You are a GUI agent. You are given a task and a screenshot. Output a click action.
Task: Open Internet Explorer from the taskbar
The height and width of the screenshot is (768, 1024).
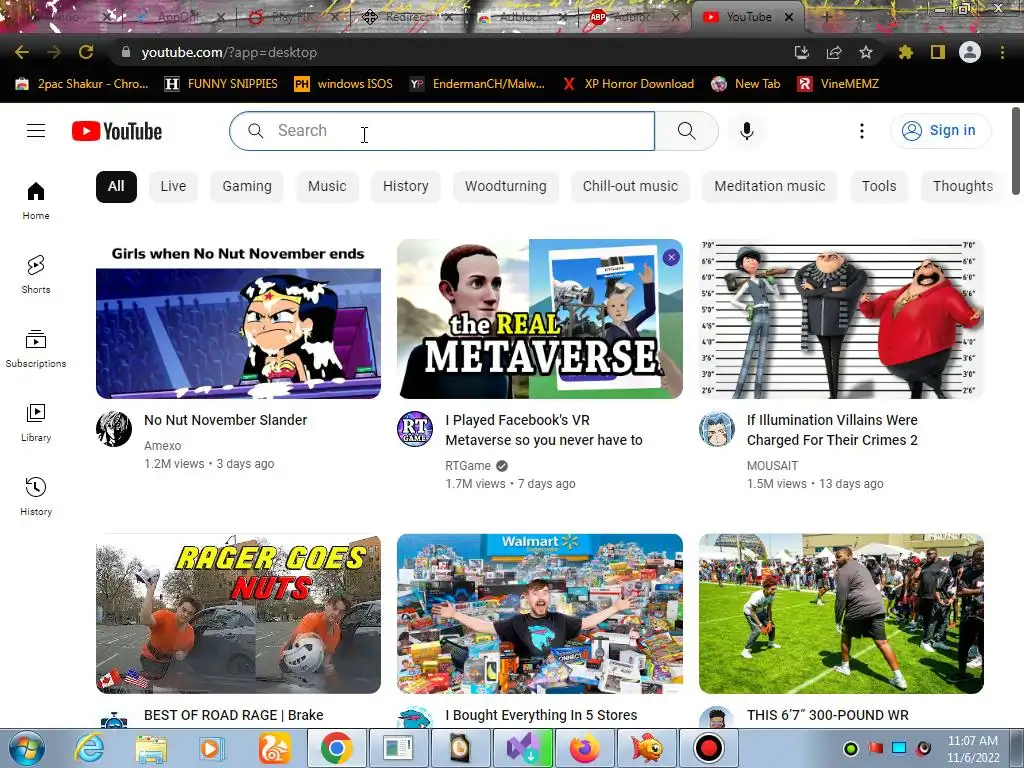click(88, 748)
